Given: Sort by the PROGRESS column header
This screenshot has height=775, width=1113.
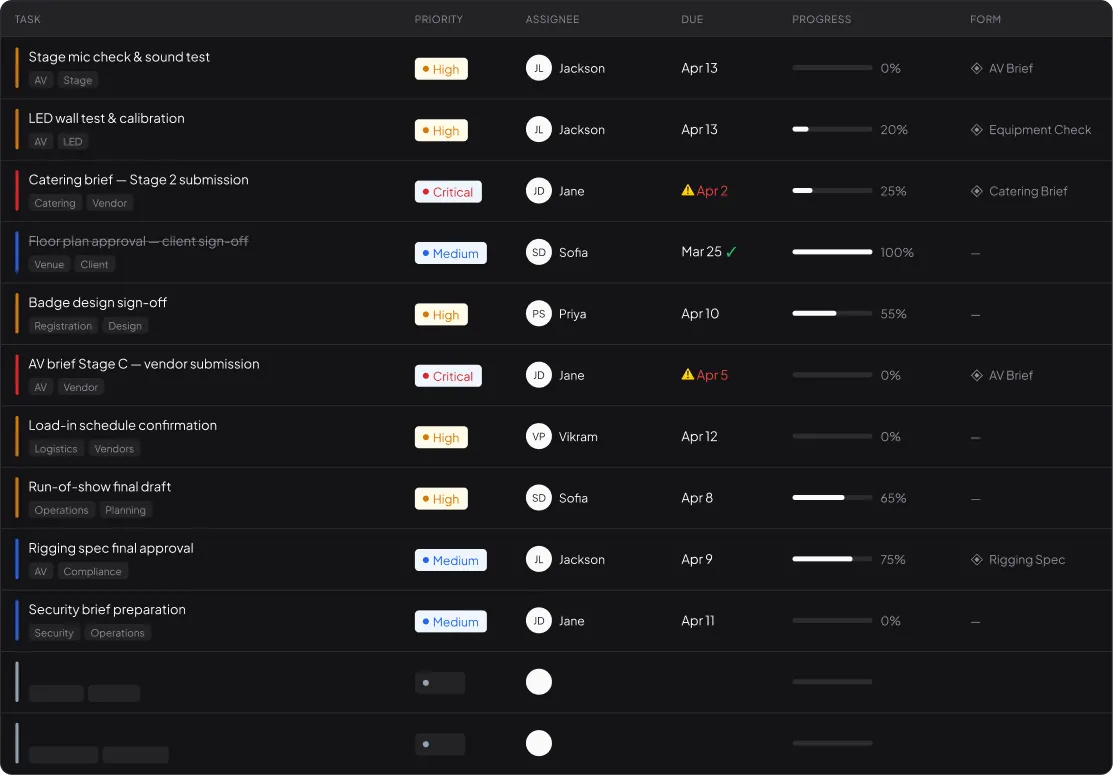Looking at the screenshot, I should click(x=821, y=19).
